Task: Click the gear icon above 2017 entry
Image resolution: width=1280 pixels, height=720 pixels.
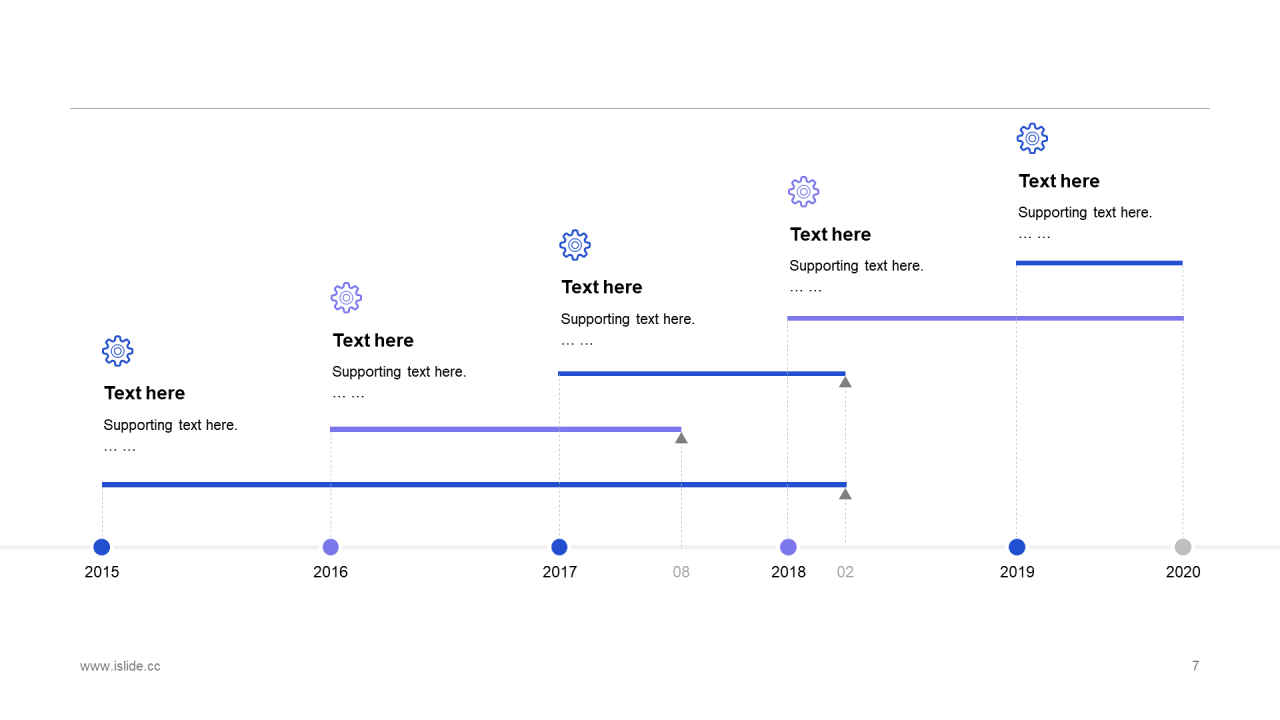Action: pos(575,245)
